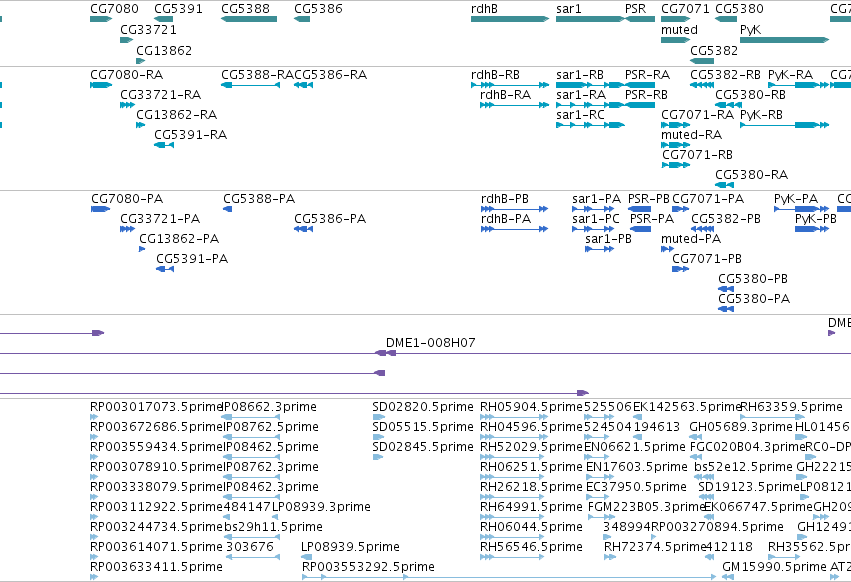
Task: Click the CG33721 gene label
Action: coord(148,29)
